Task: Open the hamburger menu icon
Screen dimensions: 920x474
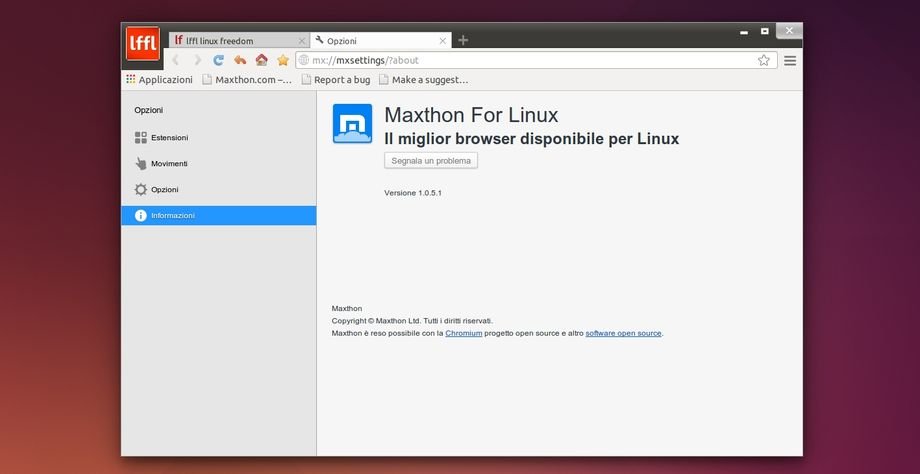Action: [790, 60]
